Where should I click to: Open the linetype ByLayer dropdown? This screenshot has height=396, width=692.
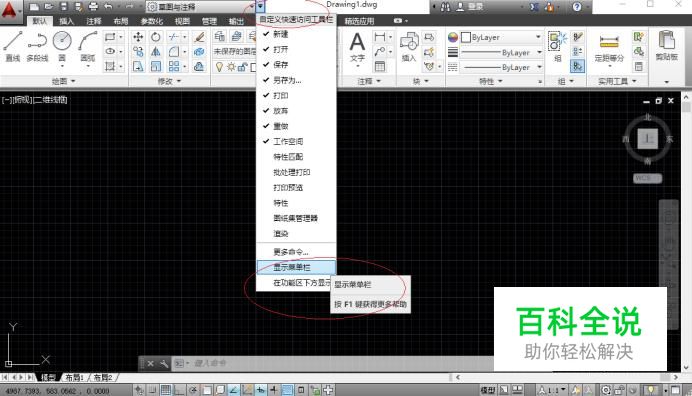coord(501,67)
